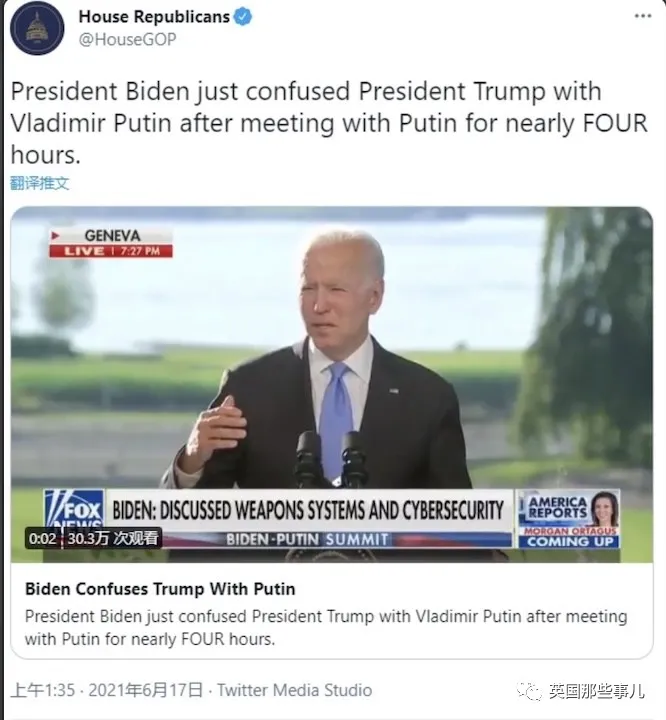This screenshot has height=720, width=666.
Task: Click the Fox News logo in video
Action: 75,511
